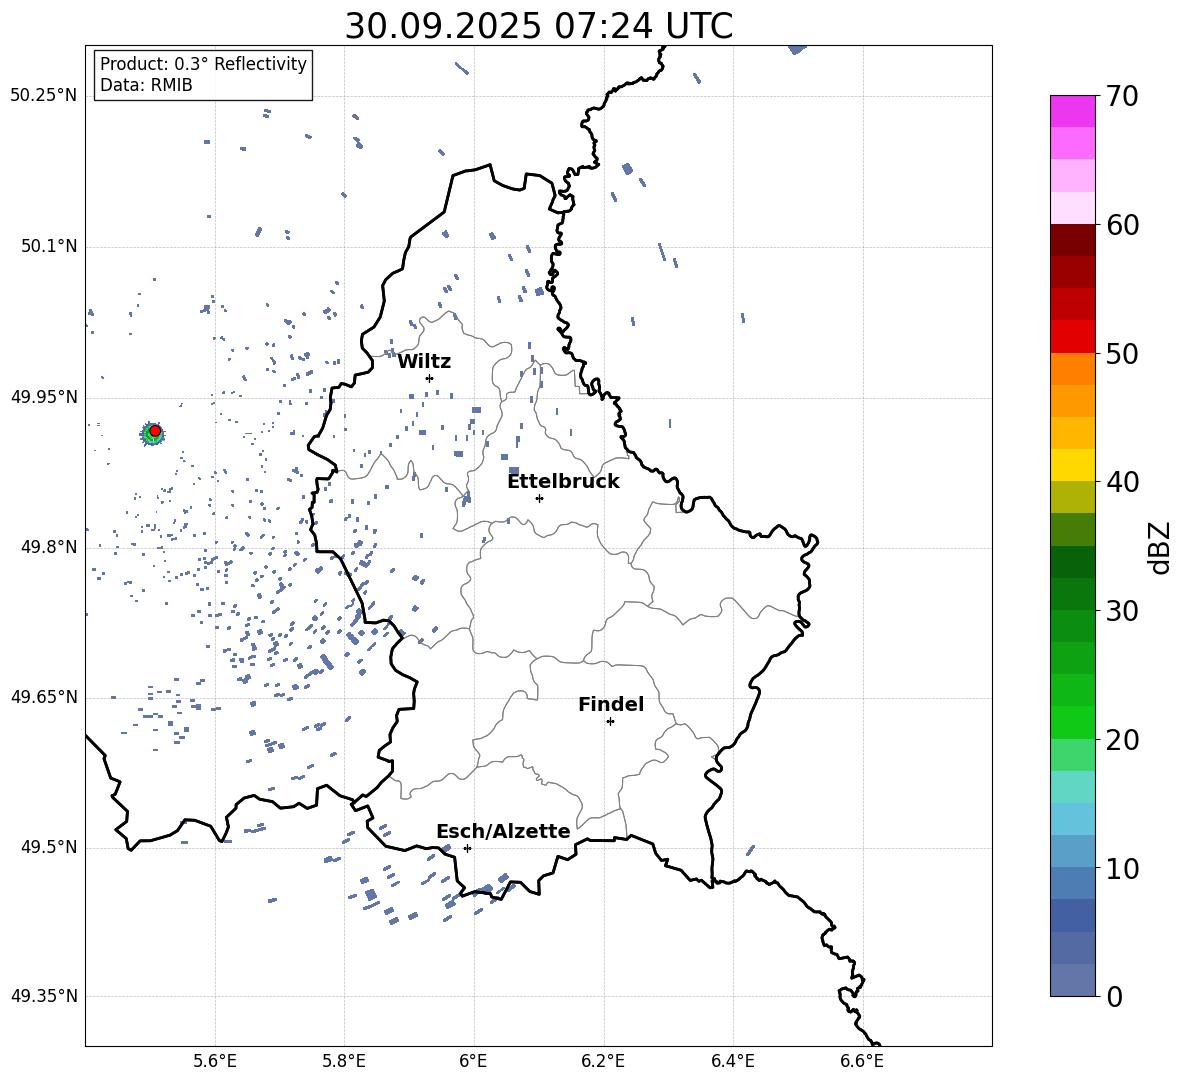
Task: Click the colorbar tick value 40
Action: tap(1122, 482)
